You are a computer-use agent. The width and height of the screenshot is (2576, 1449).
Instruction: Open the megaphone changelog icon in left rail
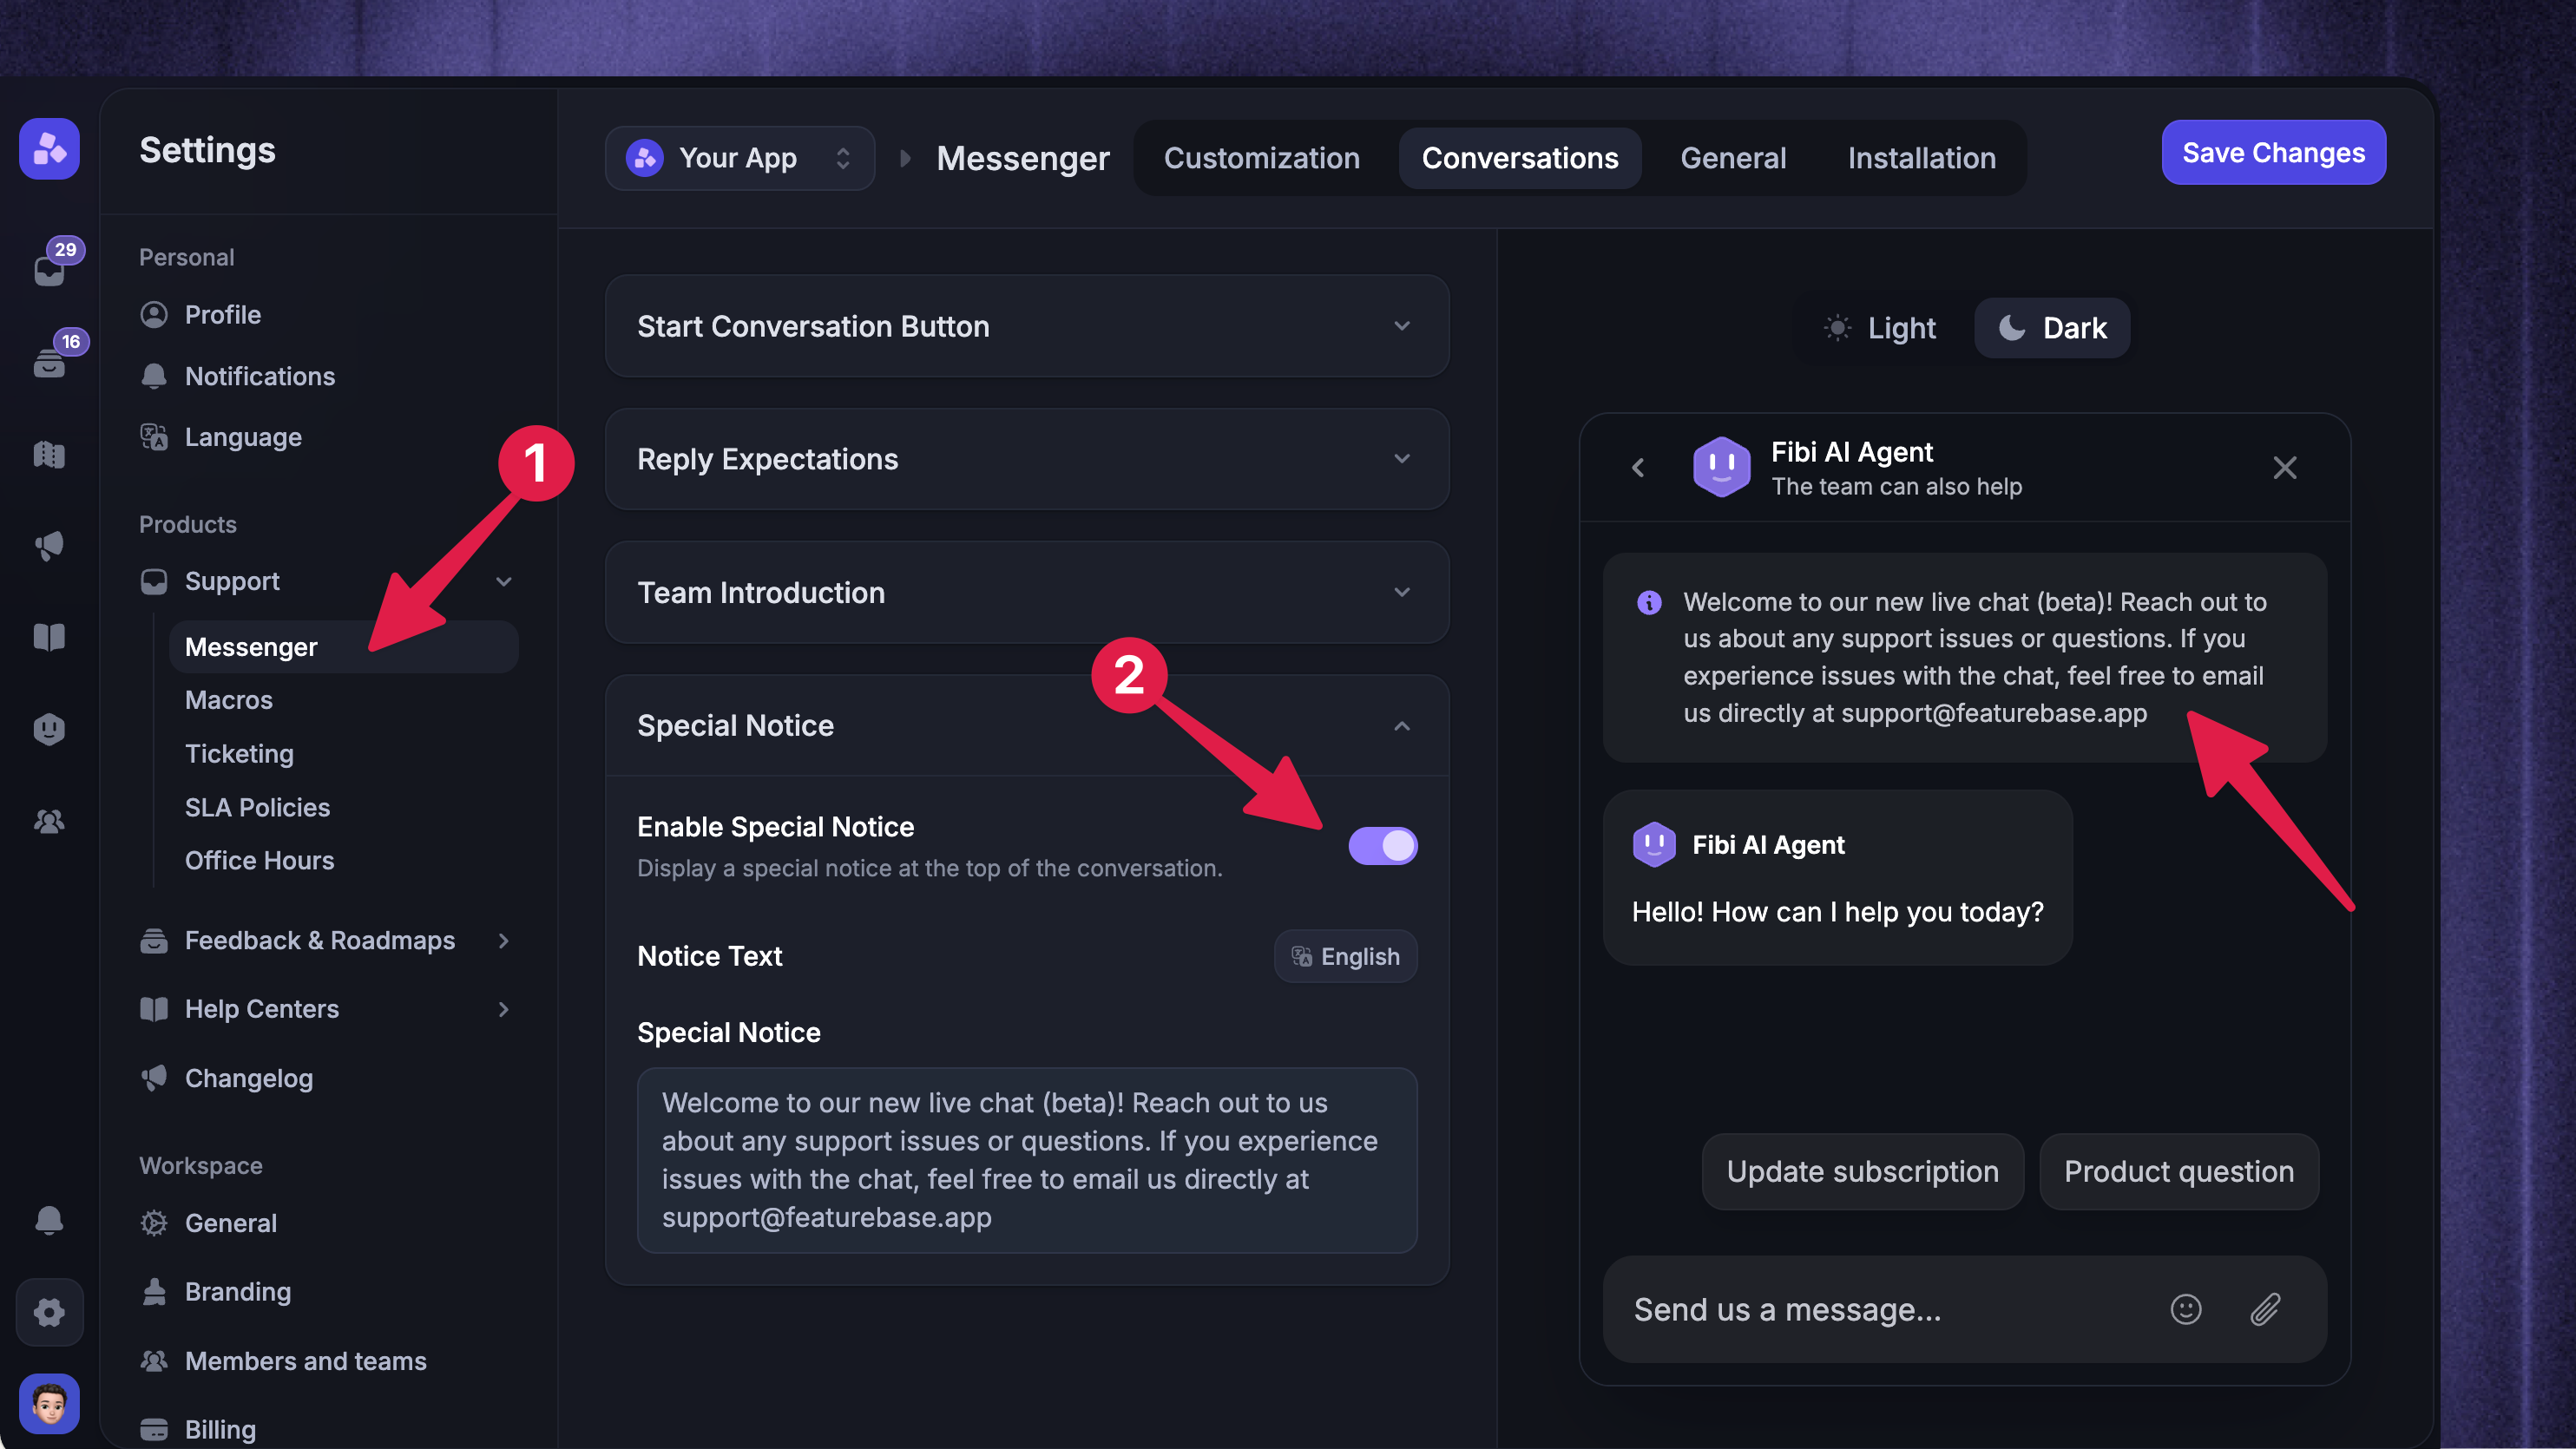click(49, 546)
